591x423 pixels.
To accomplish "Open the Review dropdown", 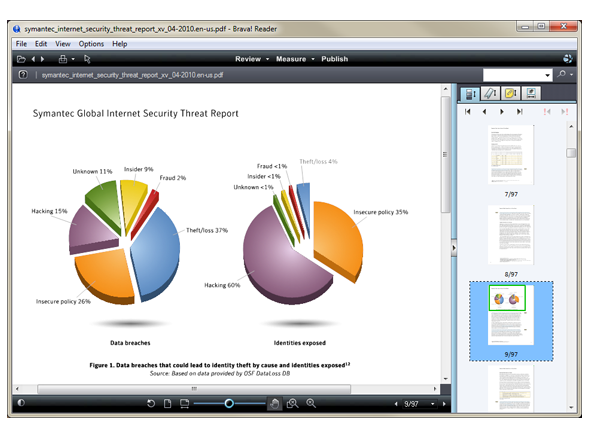I will tap(252, 59).
